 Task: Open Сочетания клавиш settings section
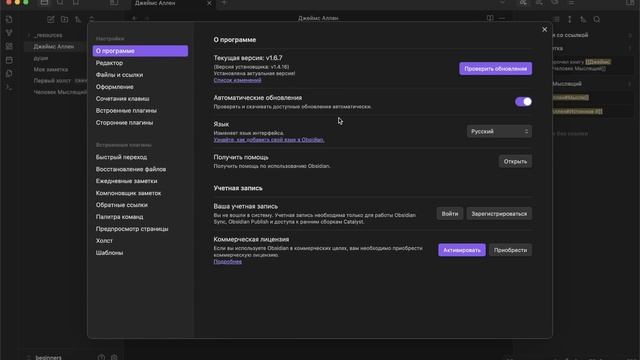pyautogui.click(x=140, y=99)
